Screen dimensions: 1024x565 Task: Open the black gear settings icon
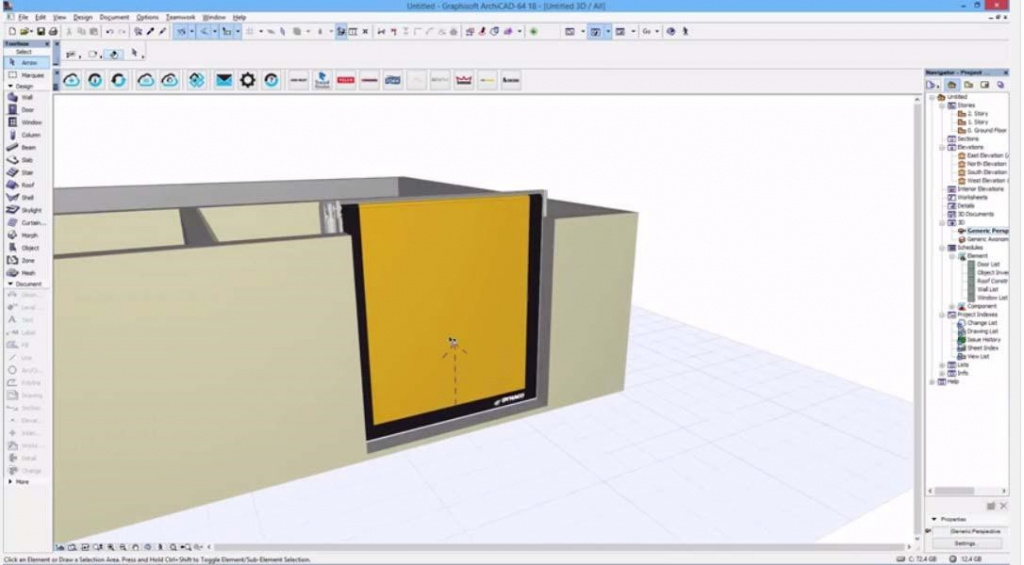click(248, 80)
